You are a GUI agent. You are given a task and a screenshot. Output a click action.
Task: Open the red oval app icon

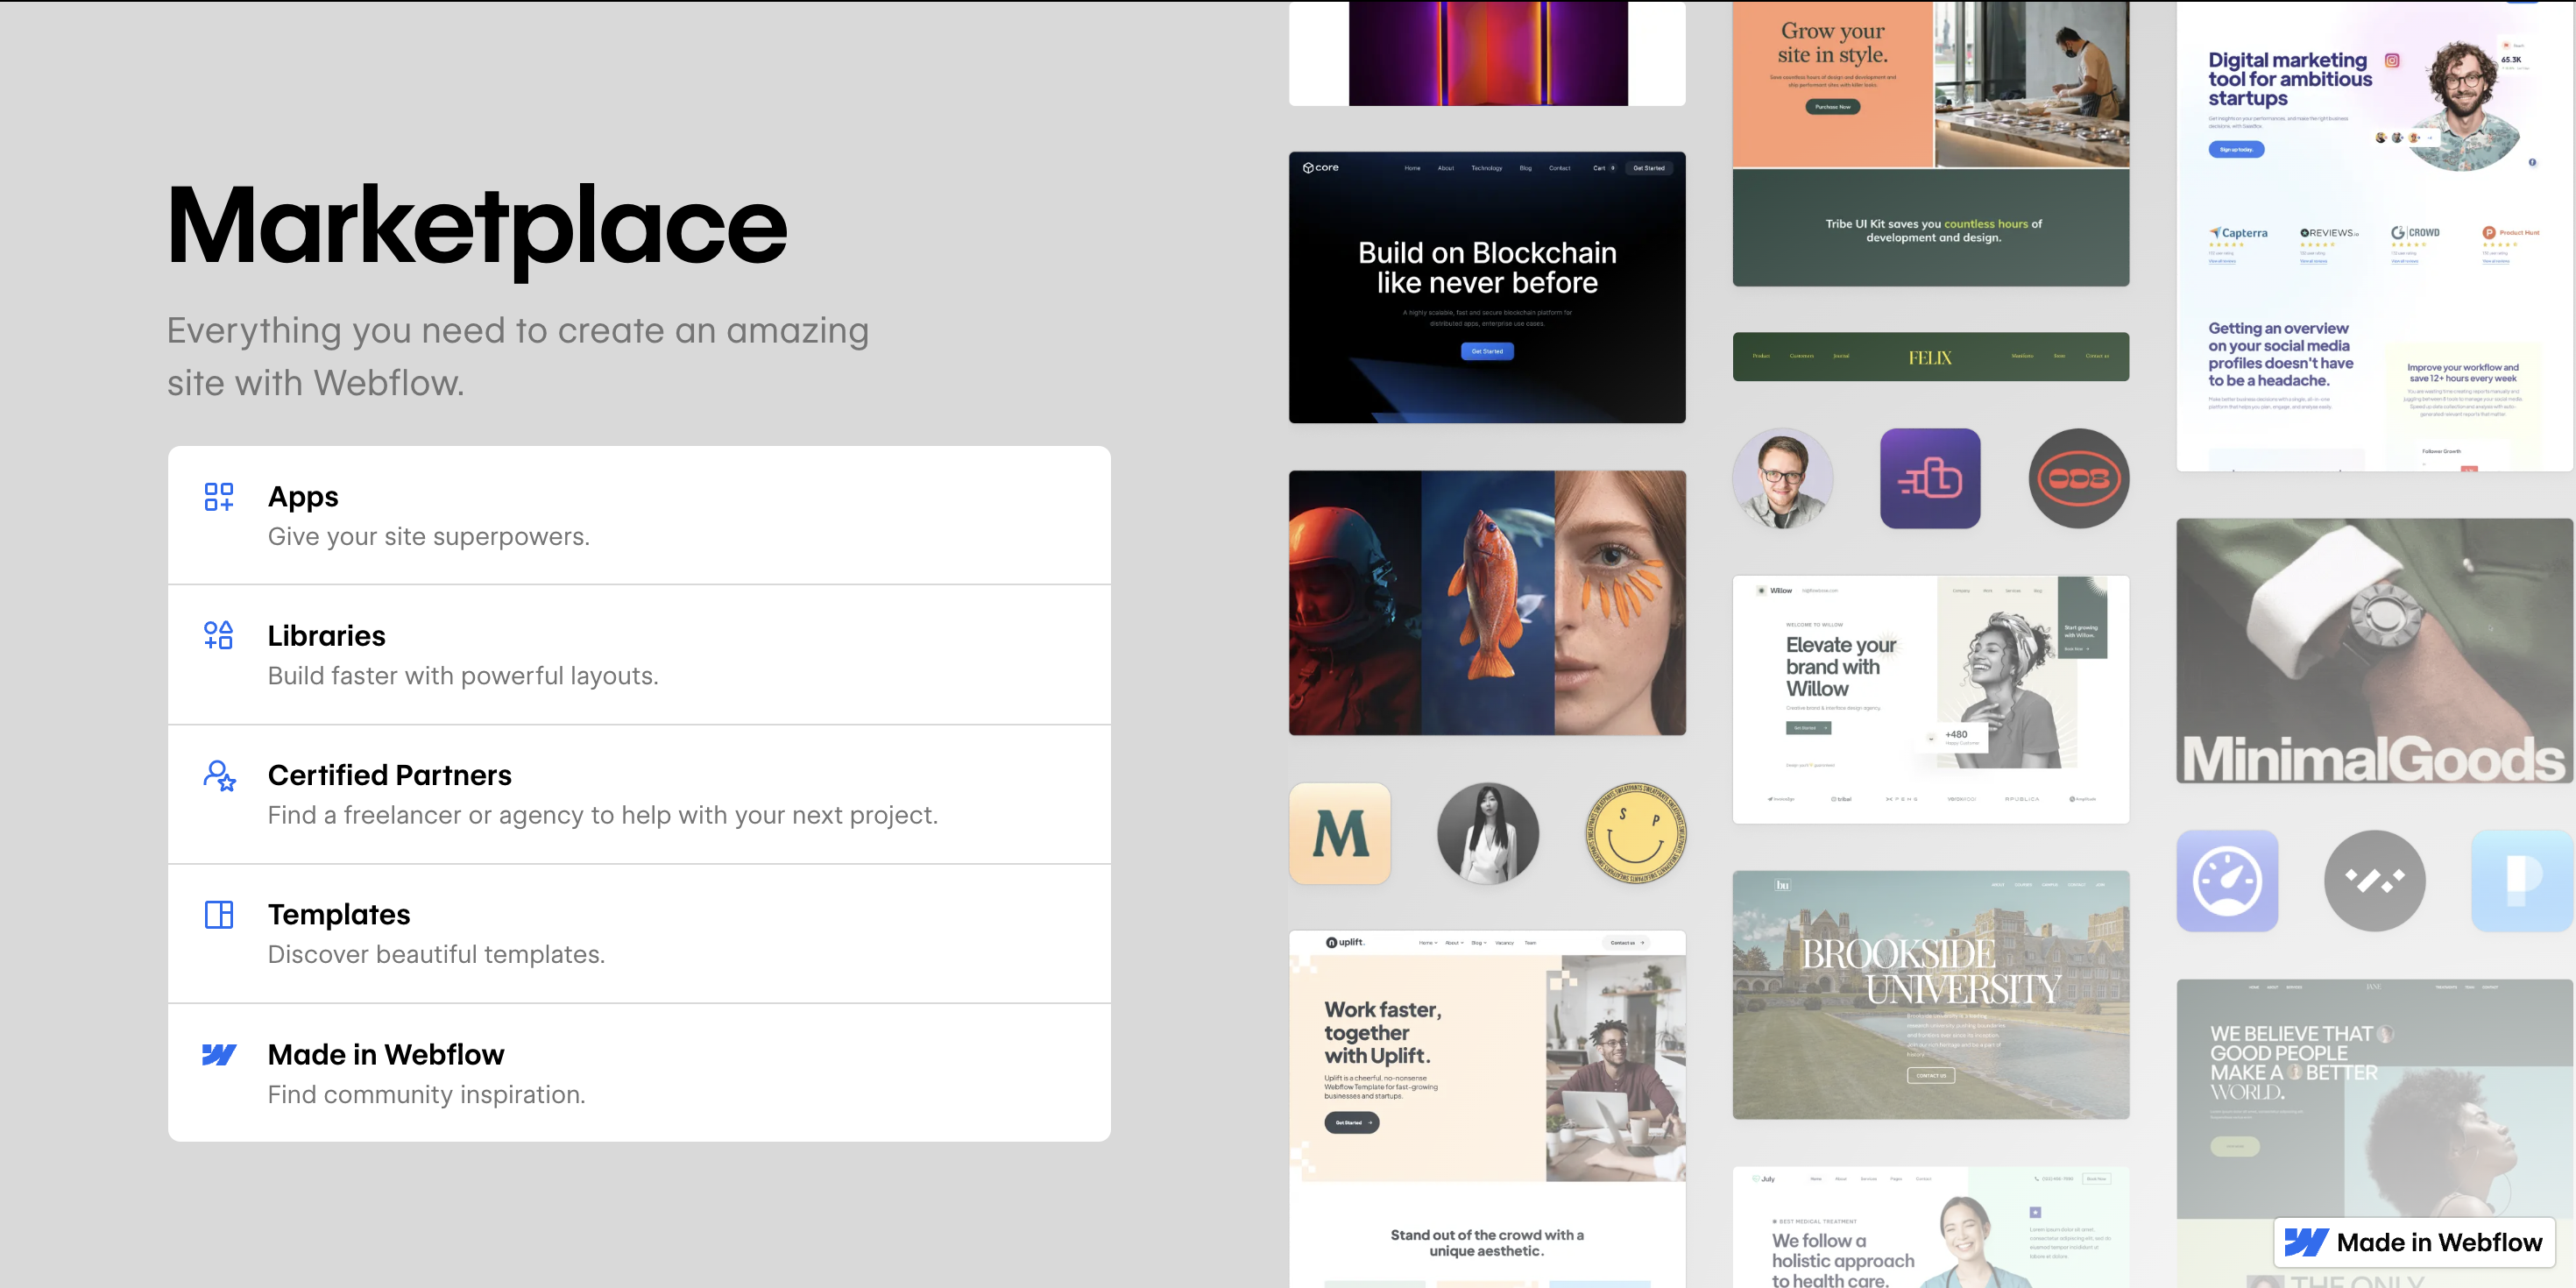2079,479
